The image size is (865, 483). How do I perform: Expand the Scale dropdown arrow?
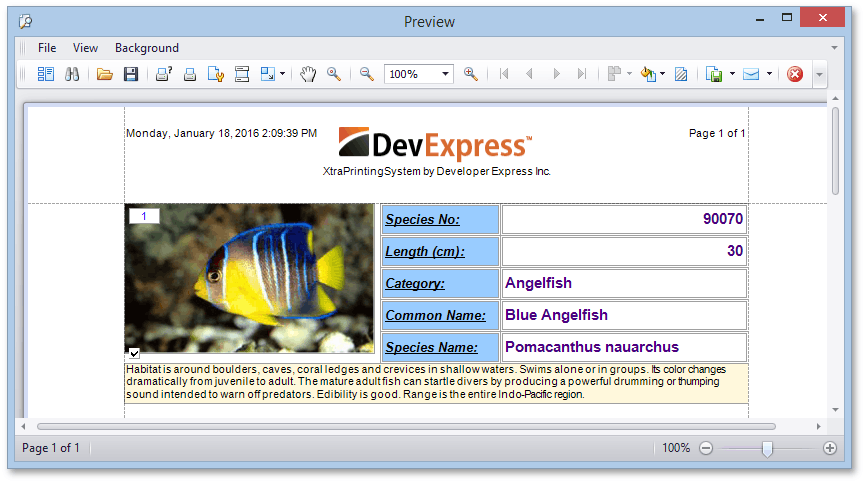[x=282, y=74]
